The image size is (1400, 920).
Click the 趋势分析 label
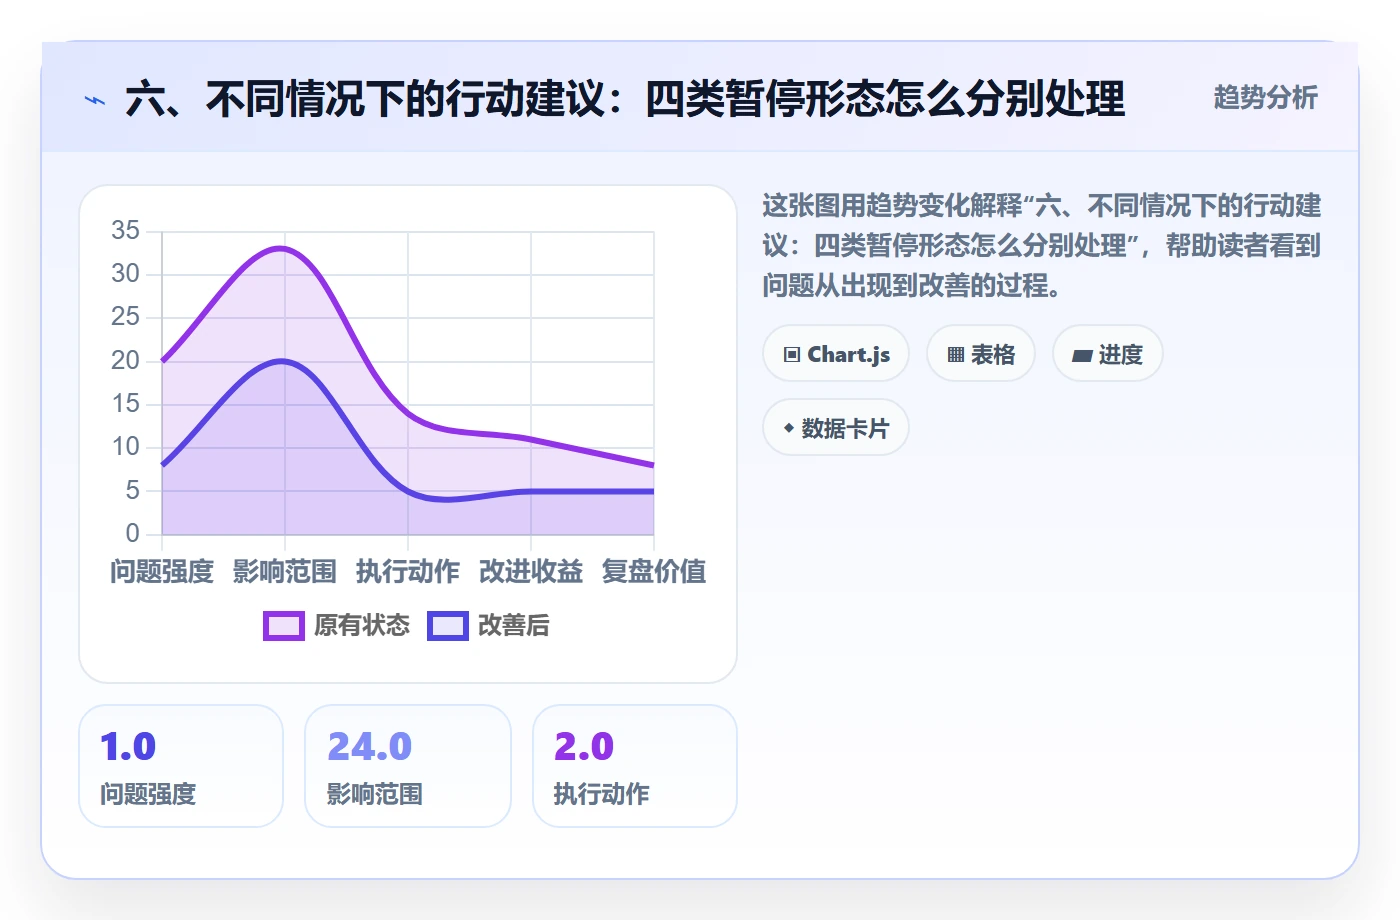[x=1265, y=98]
